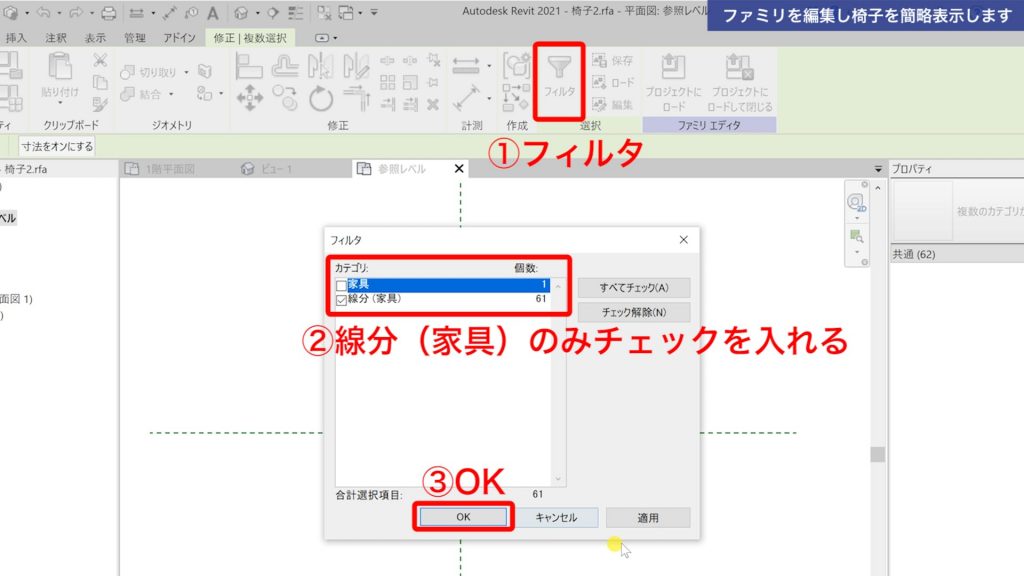This screenshot has width=1024, height=576.
Task: Open the 結合 dropdown arrow
Action: 170,94
